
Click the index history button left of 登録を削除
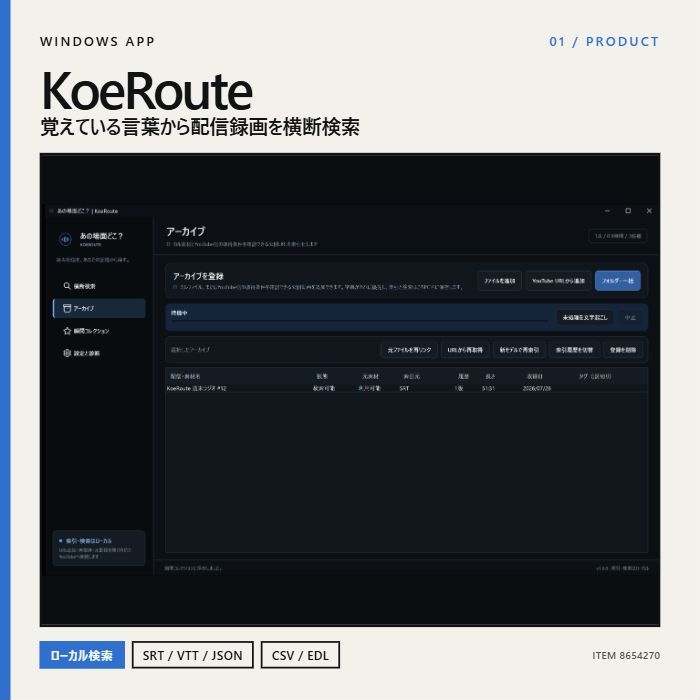[574, 350]
